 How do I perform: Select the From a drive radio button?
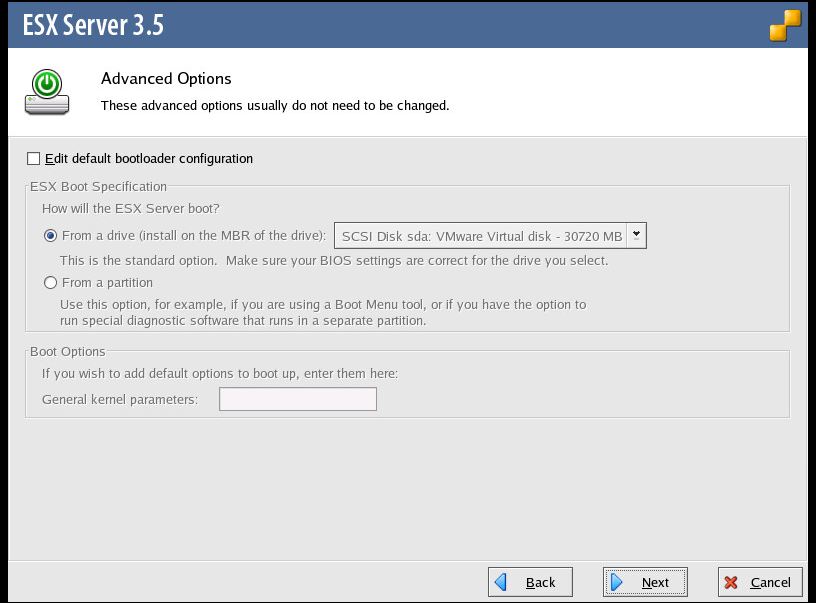click(x=50, y=236)
